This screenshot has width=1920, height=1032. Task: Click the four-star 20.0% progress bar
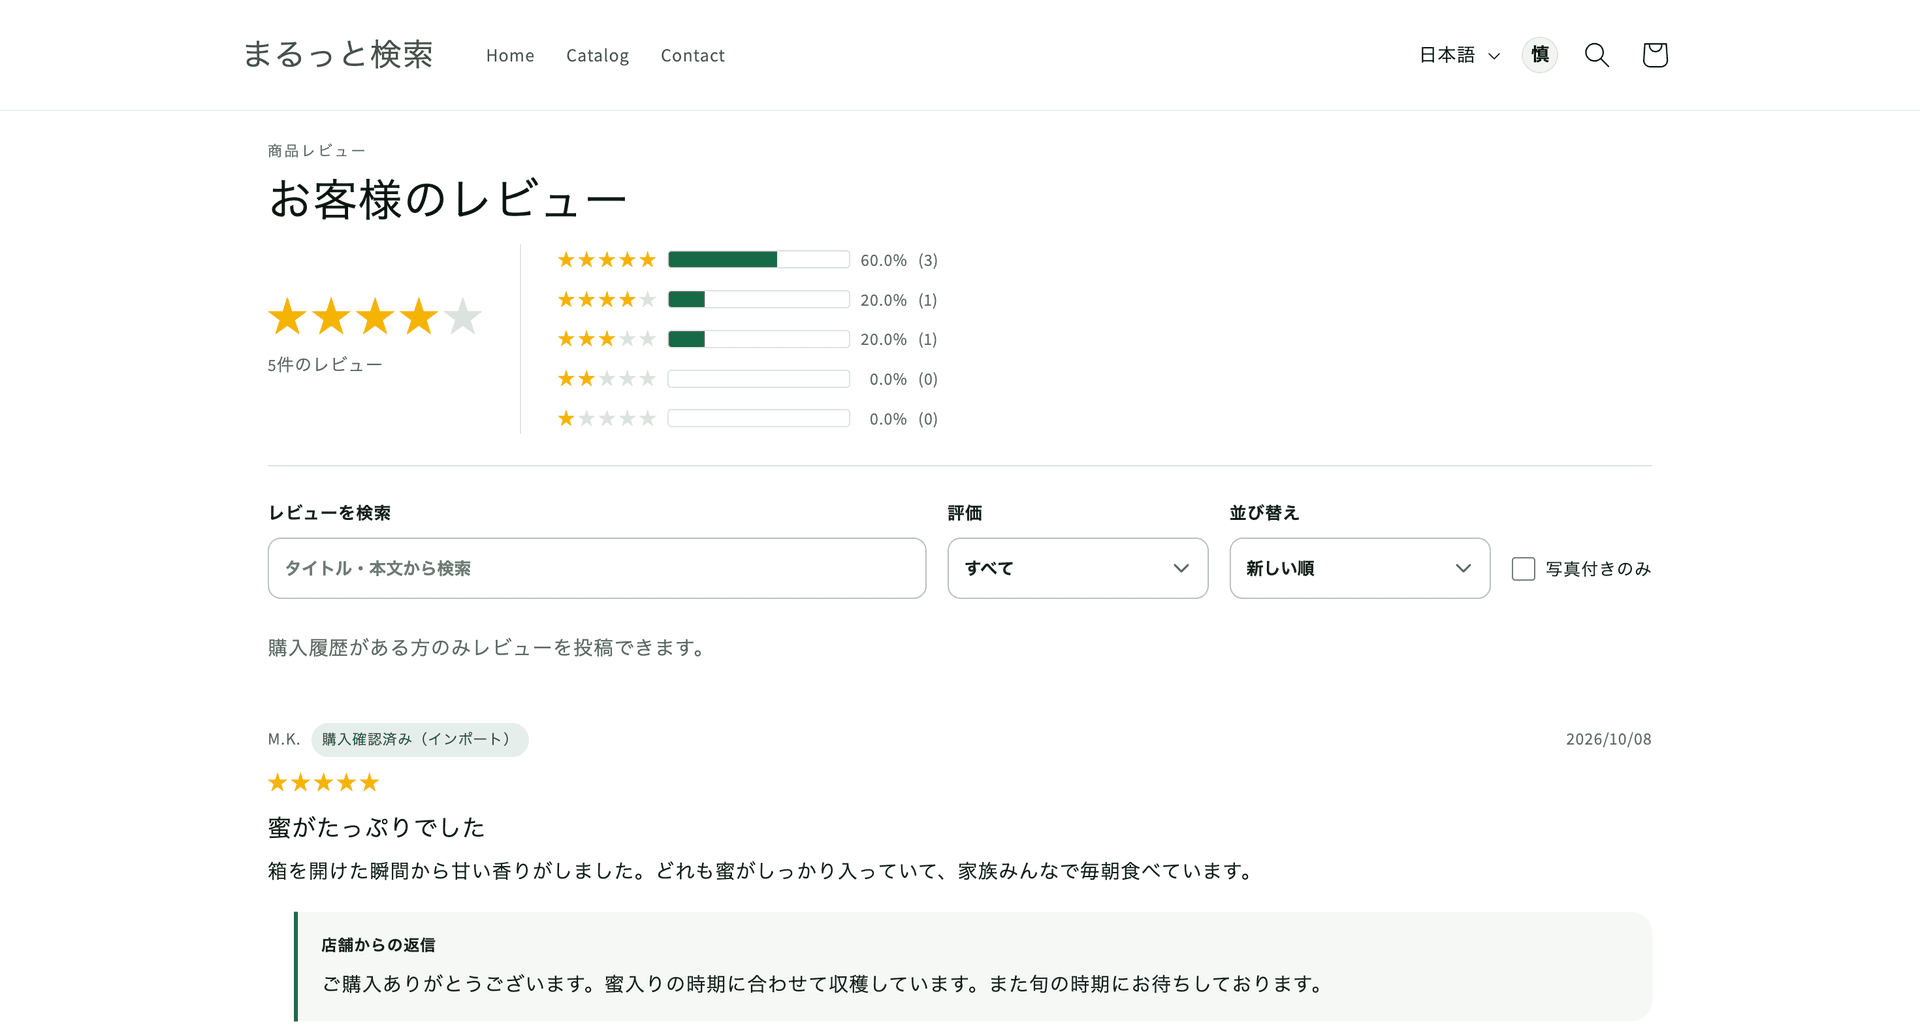click(x=759, y=300)
